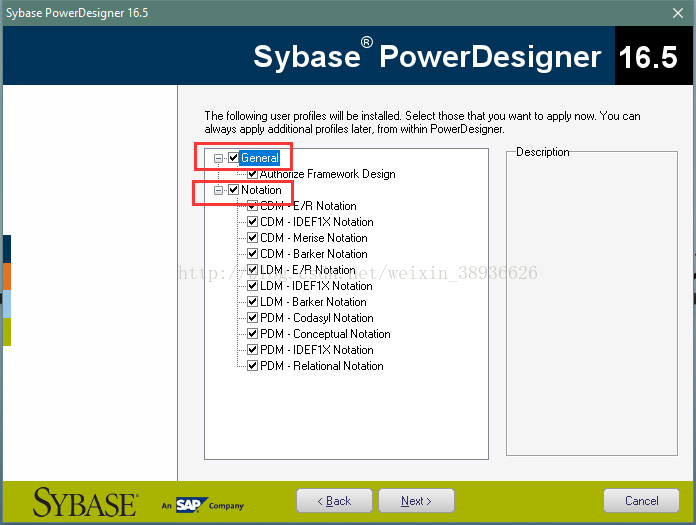This screenshot has height=525, width=696.
Task: Toggle LDM - Barker Notation checkbox
Action: [253, 301]
